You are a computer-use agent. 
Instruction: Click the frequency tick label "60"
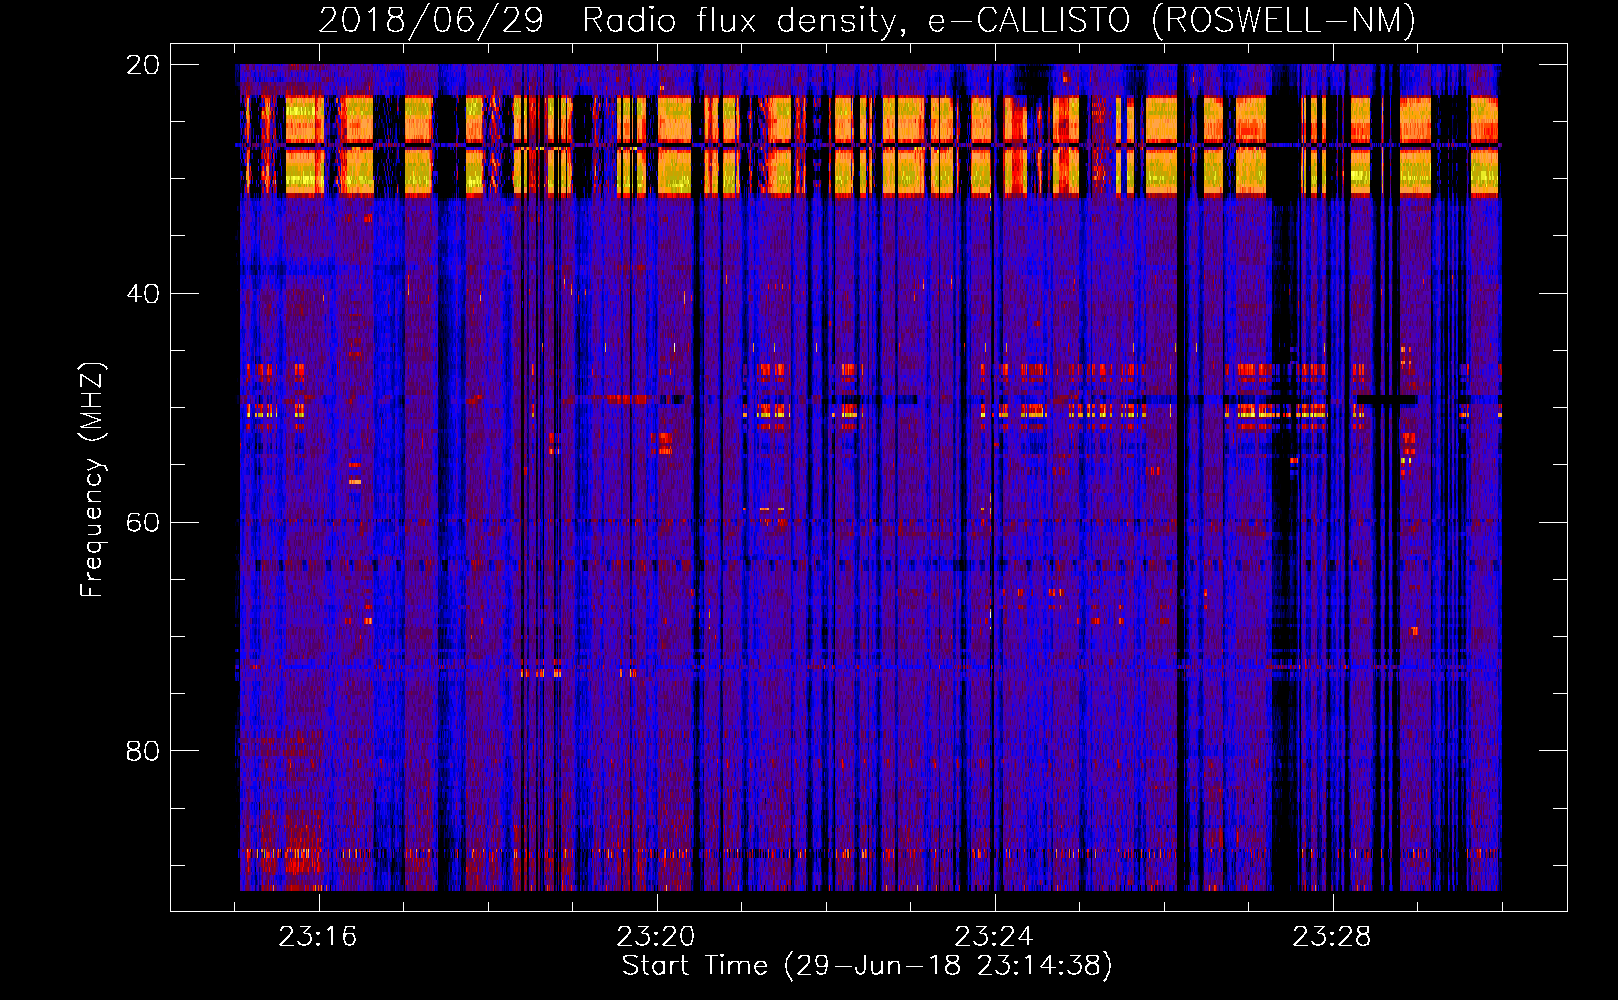pyautogui.click(x=143, y=522)
